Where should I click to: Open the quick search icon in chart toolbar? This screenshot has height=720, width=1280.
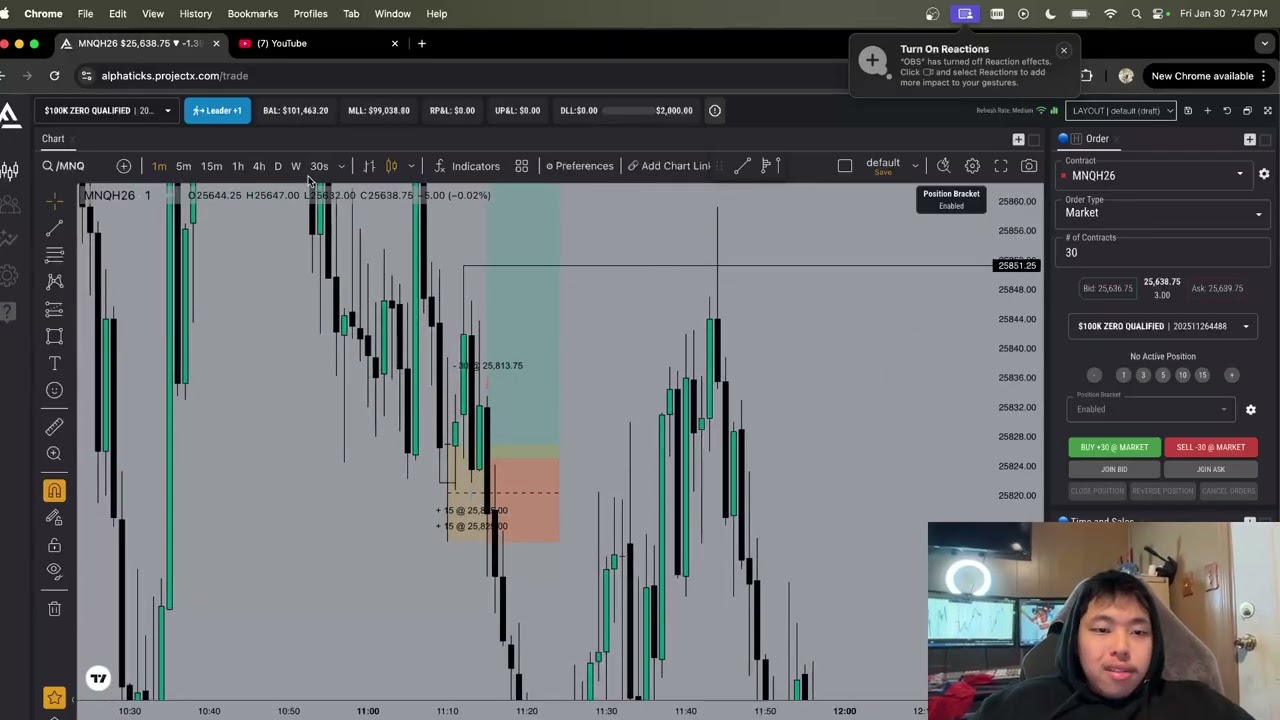pyautogui.click(x=943, y=166)
